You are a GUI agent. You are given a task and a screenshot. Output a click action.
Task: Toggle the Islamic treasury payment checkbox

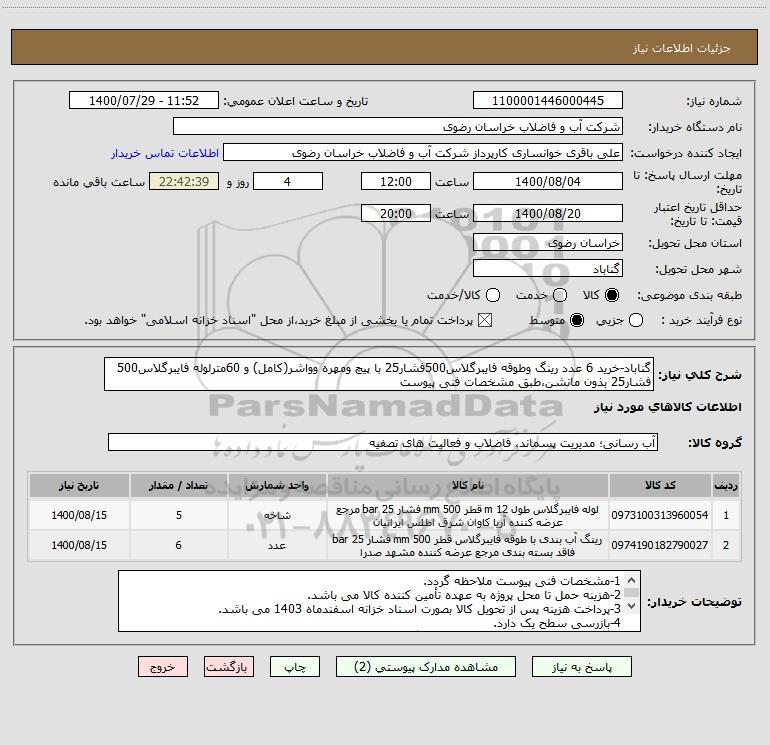(485, 321)
